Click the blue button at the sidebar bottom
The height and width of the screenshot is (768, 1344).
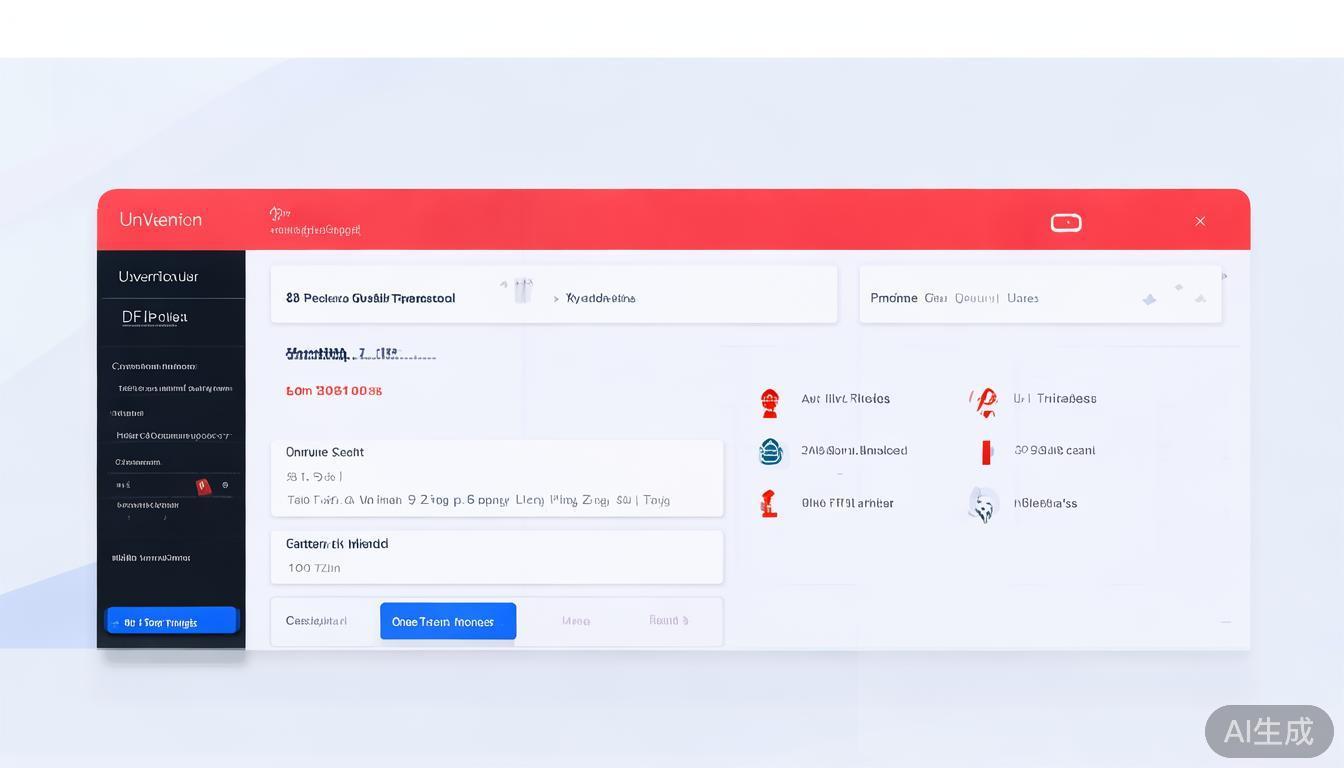click(x=172, y=621)
